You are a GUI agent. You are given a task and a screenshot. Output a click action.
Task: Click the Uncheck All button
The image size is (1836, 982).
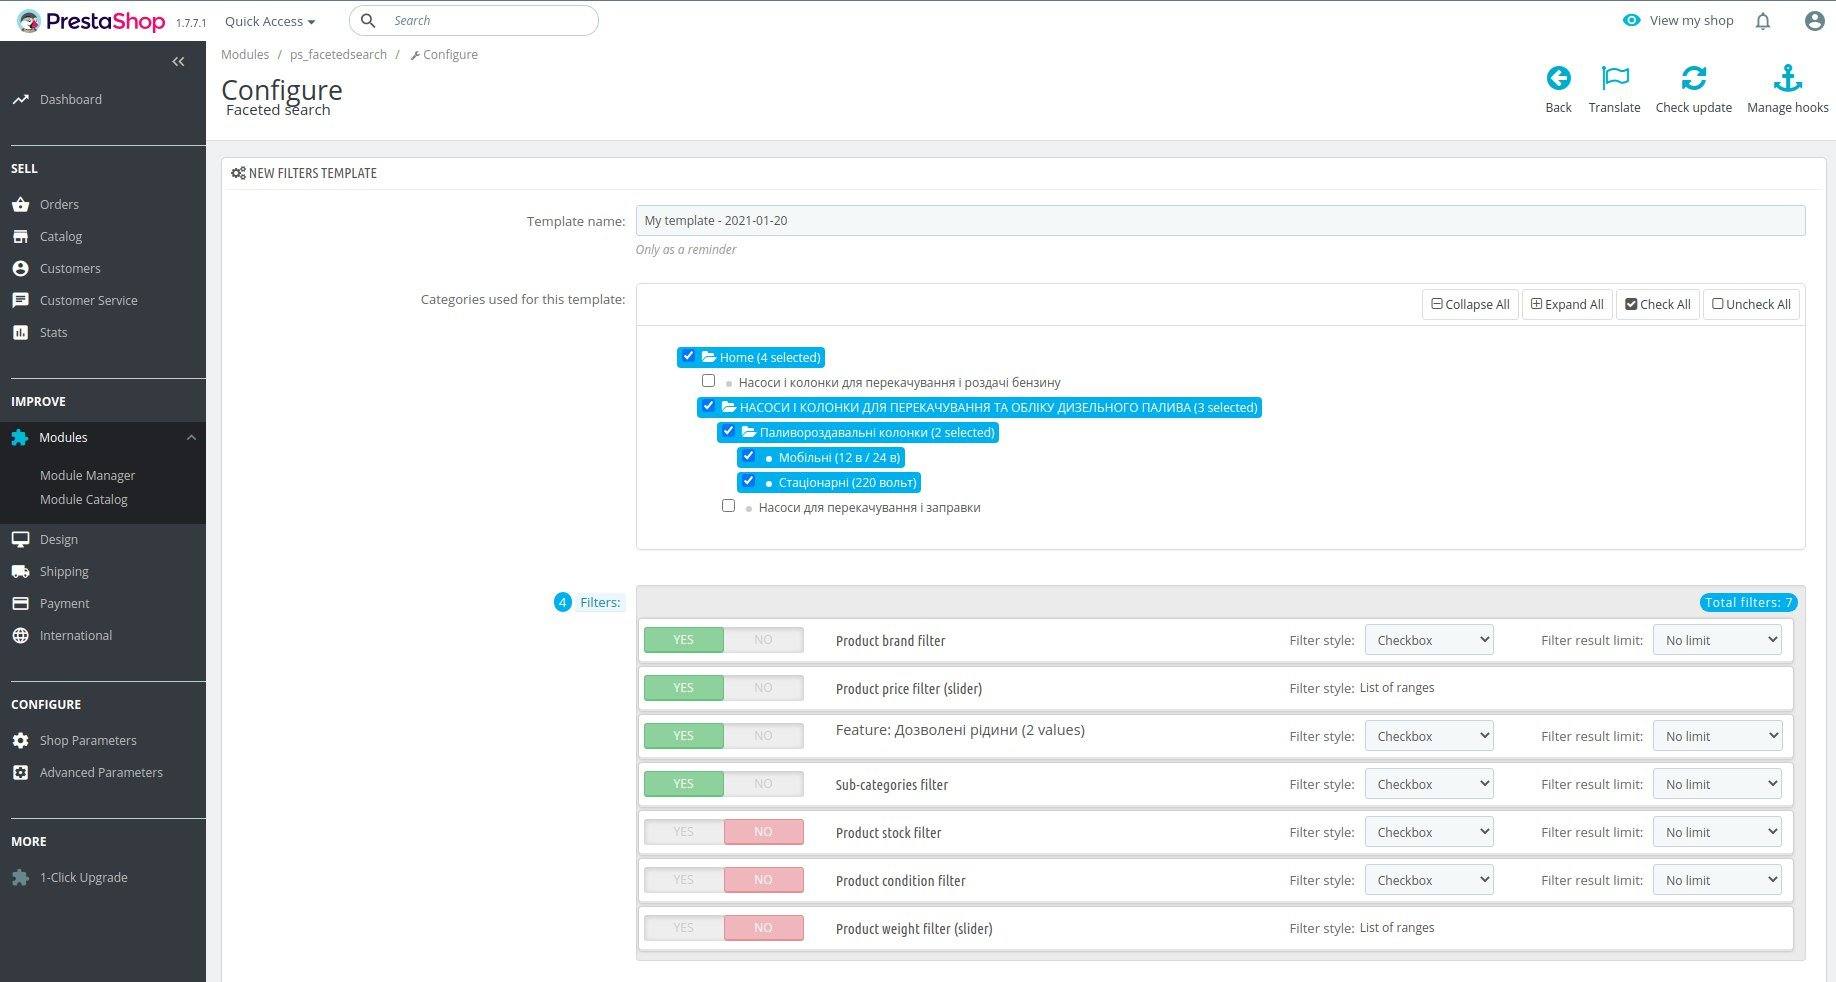[x=1751, y=304]
